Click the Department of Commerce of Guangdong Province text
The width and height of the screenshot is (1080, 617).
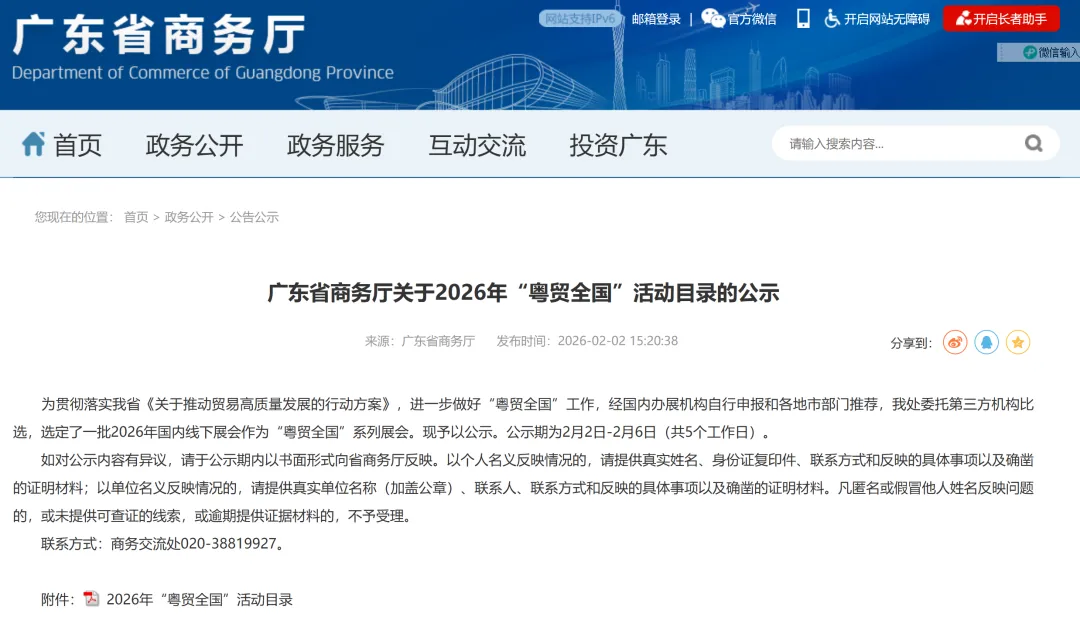point(202,73)
